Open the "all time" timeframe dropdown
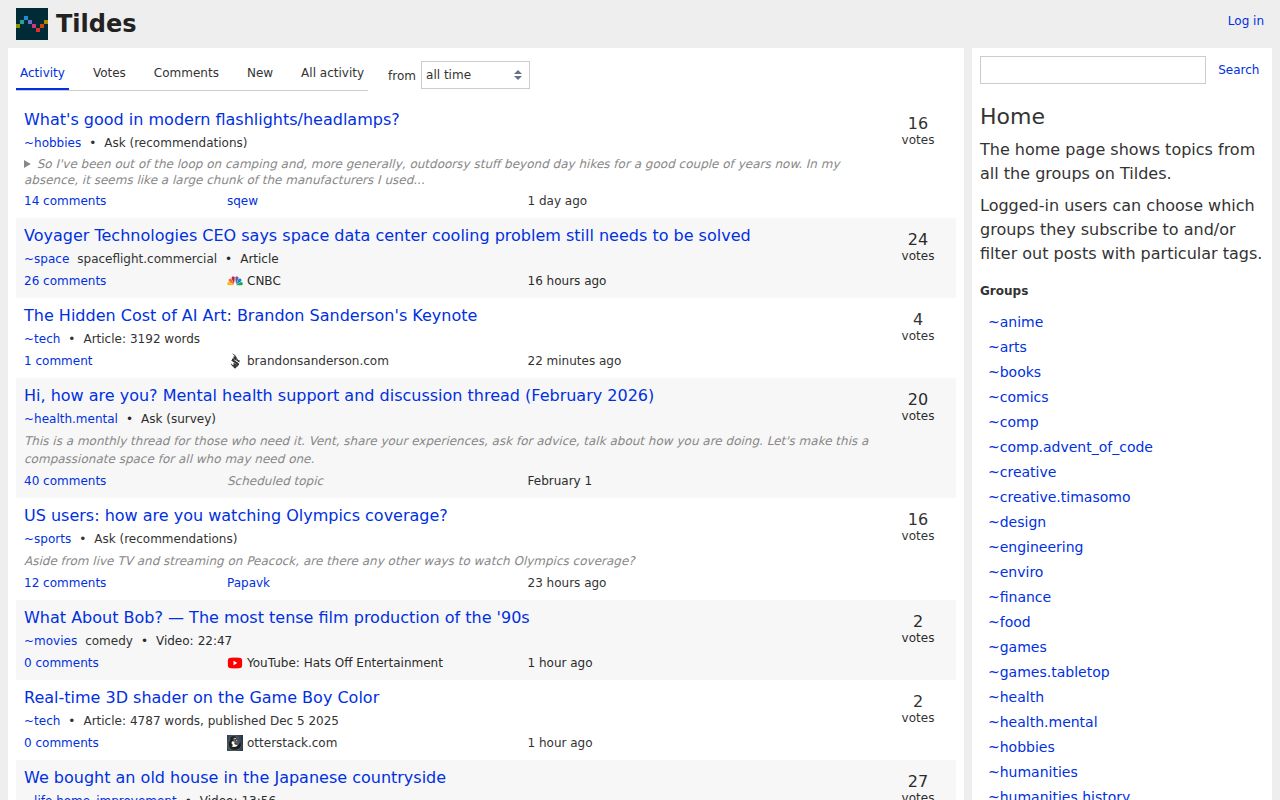Screen dimensions: 1280x800 point(475,74)
